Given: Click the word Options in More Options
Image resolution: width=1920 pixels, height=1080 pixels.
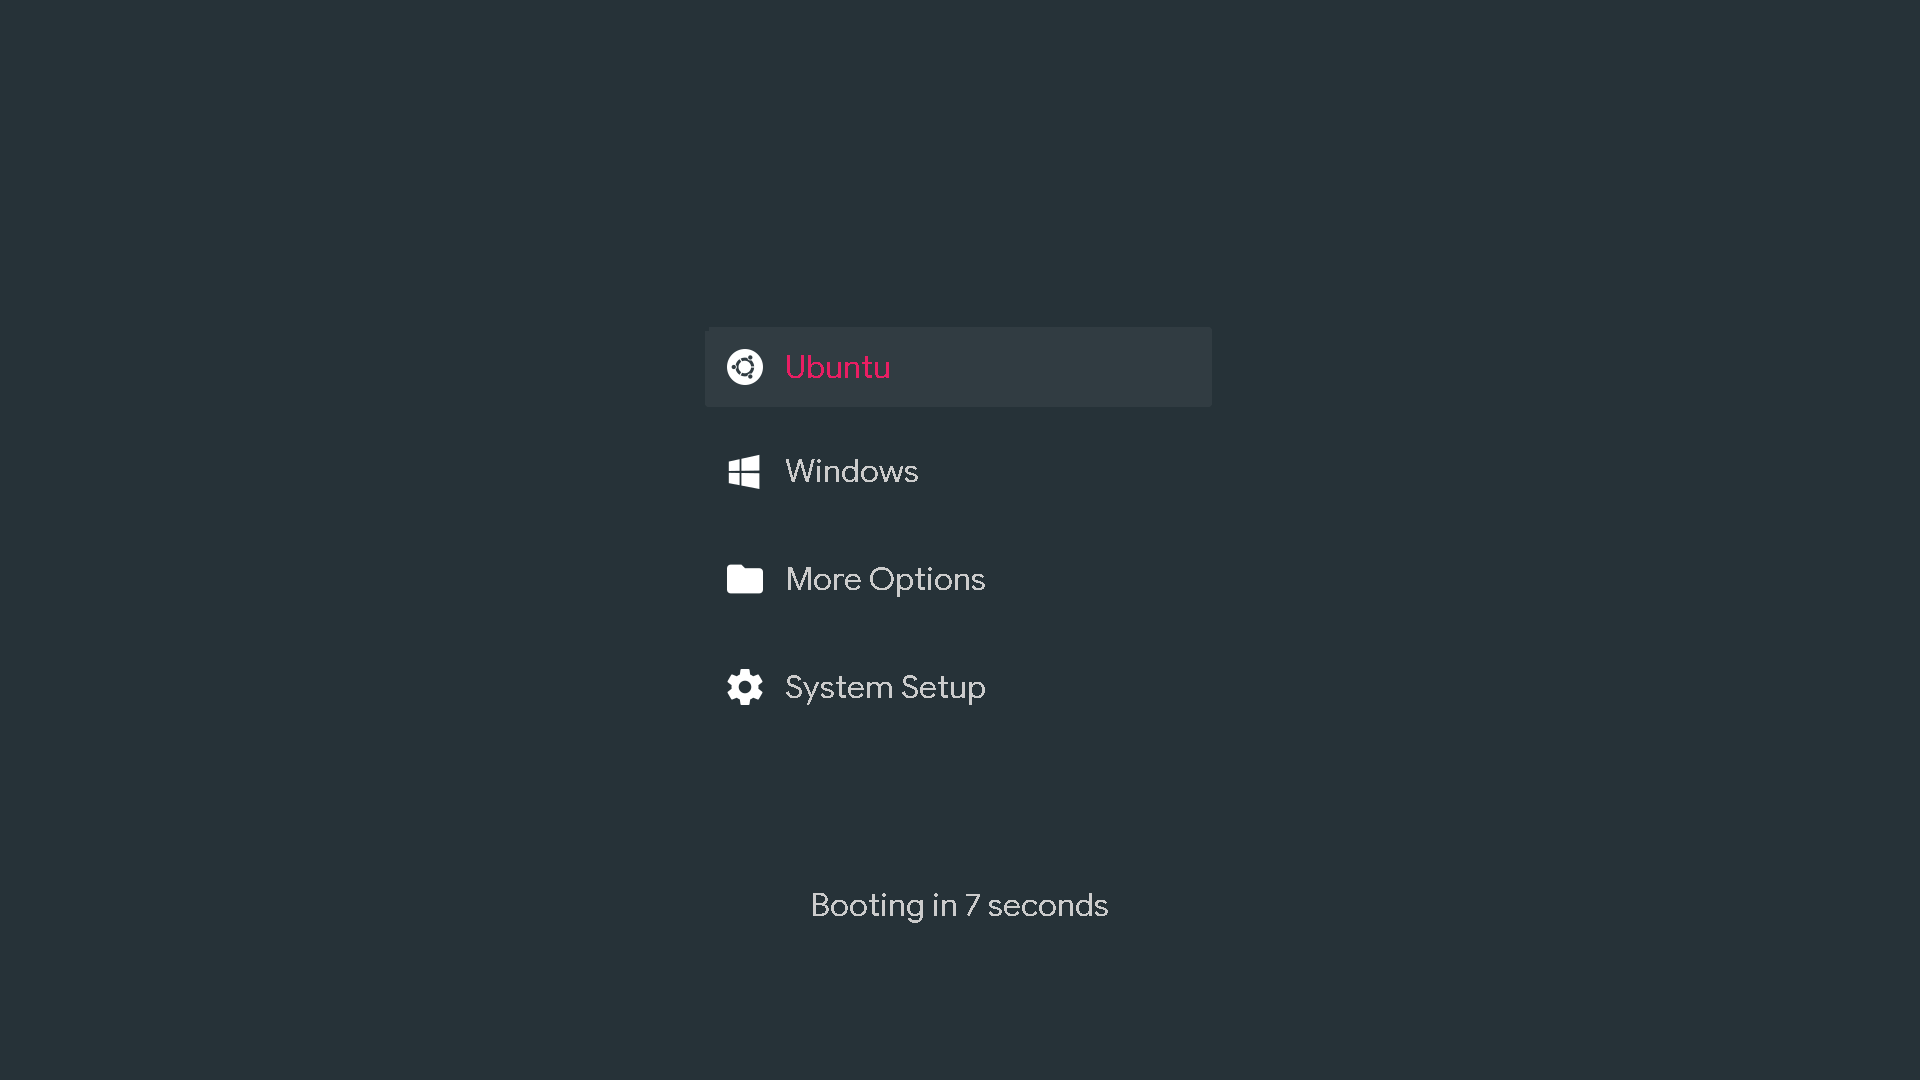Looking at the screenshot, I should 927,579.
